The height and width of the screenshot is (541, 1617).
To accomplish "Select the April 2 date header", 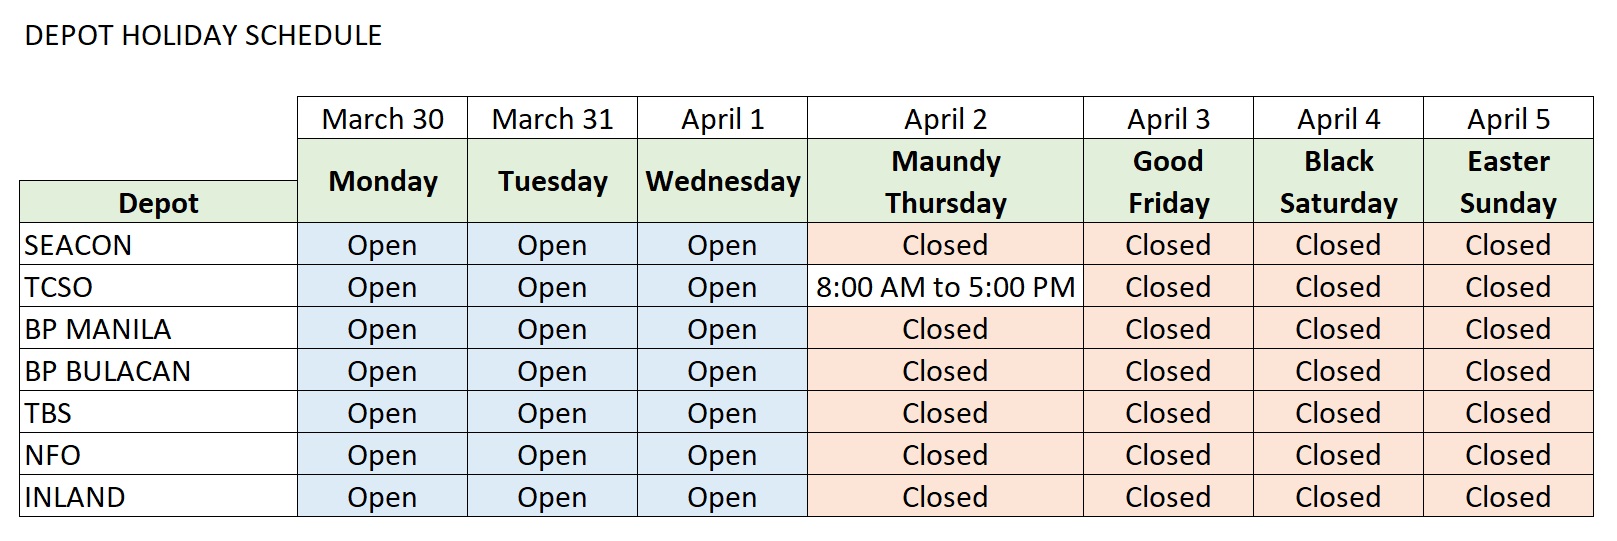I will 945,119.
